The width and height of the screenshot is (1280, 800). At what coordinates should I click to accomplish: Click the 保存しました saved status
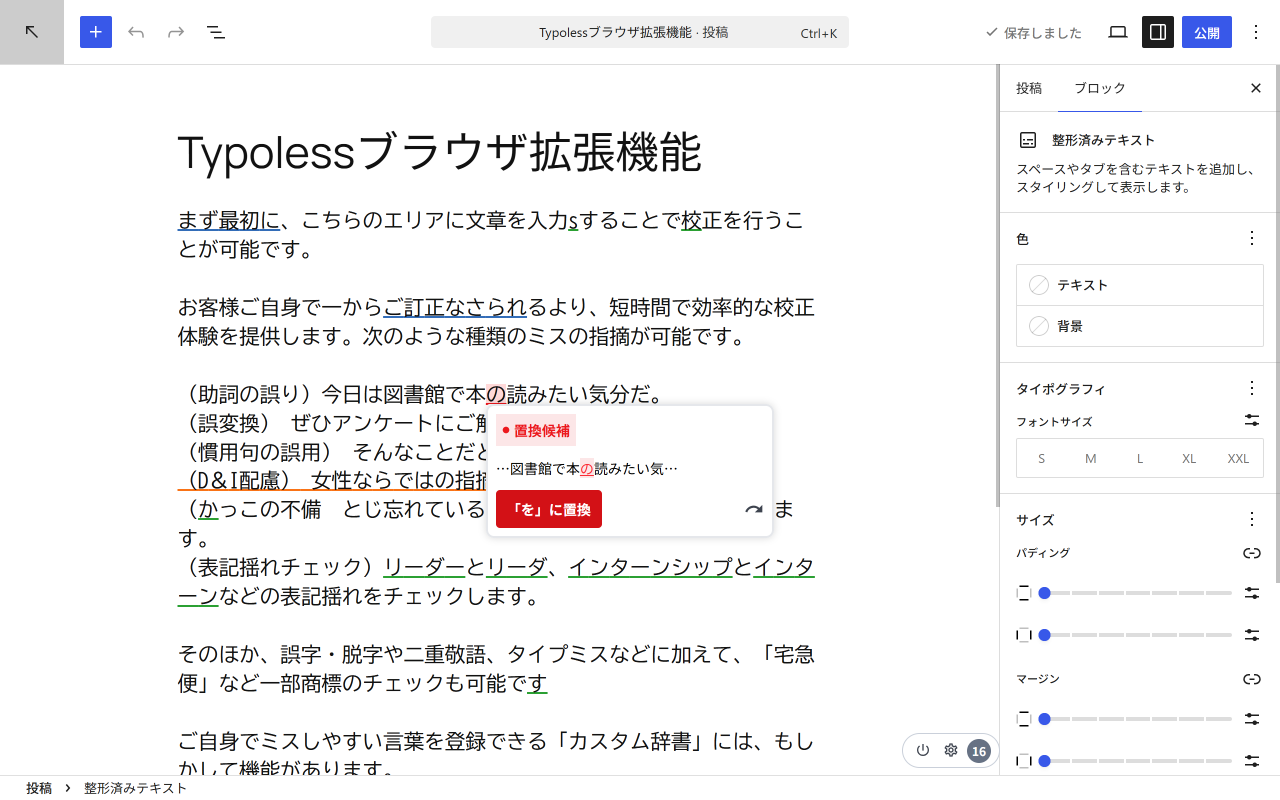(x=1034, y=32)
